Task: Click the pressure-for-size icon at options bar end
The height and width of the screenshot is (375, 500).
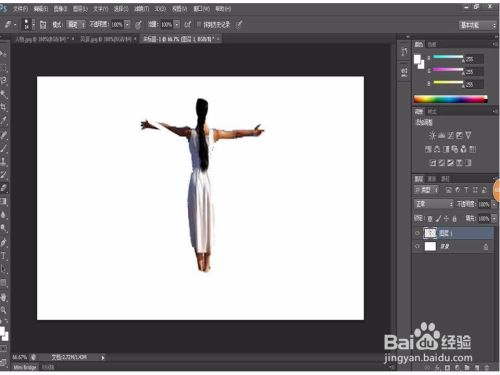Action: point(239,24)
